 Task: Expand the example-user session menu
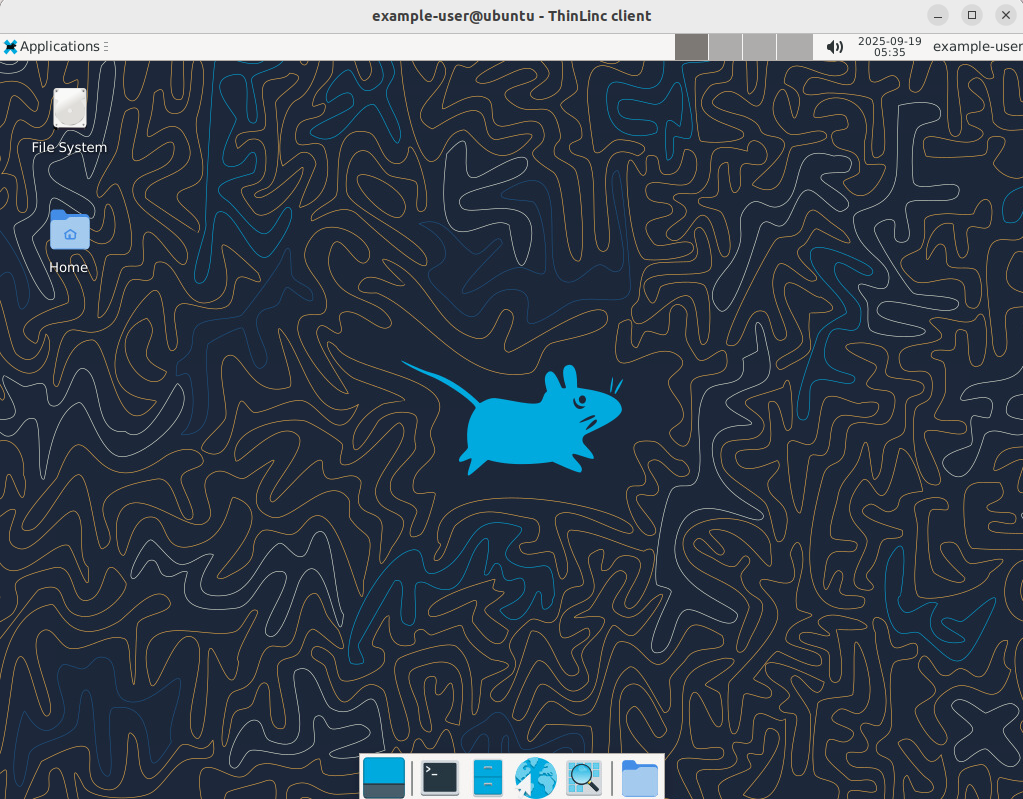tap(977, 46)
